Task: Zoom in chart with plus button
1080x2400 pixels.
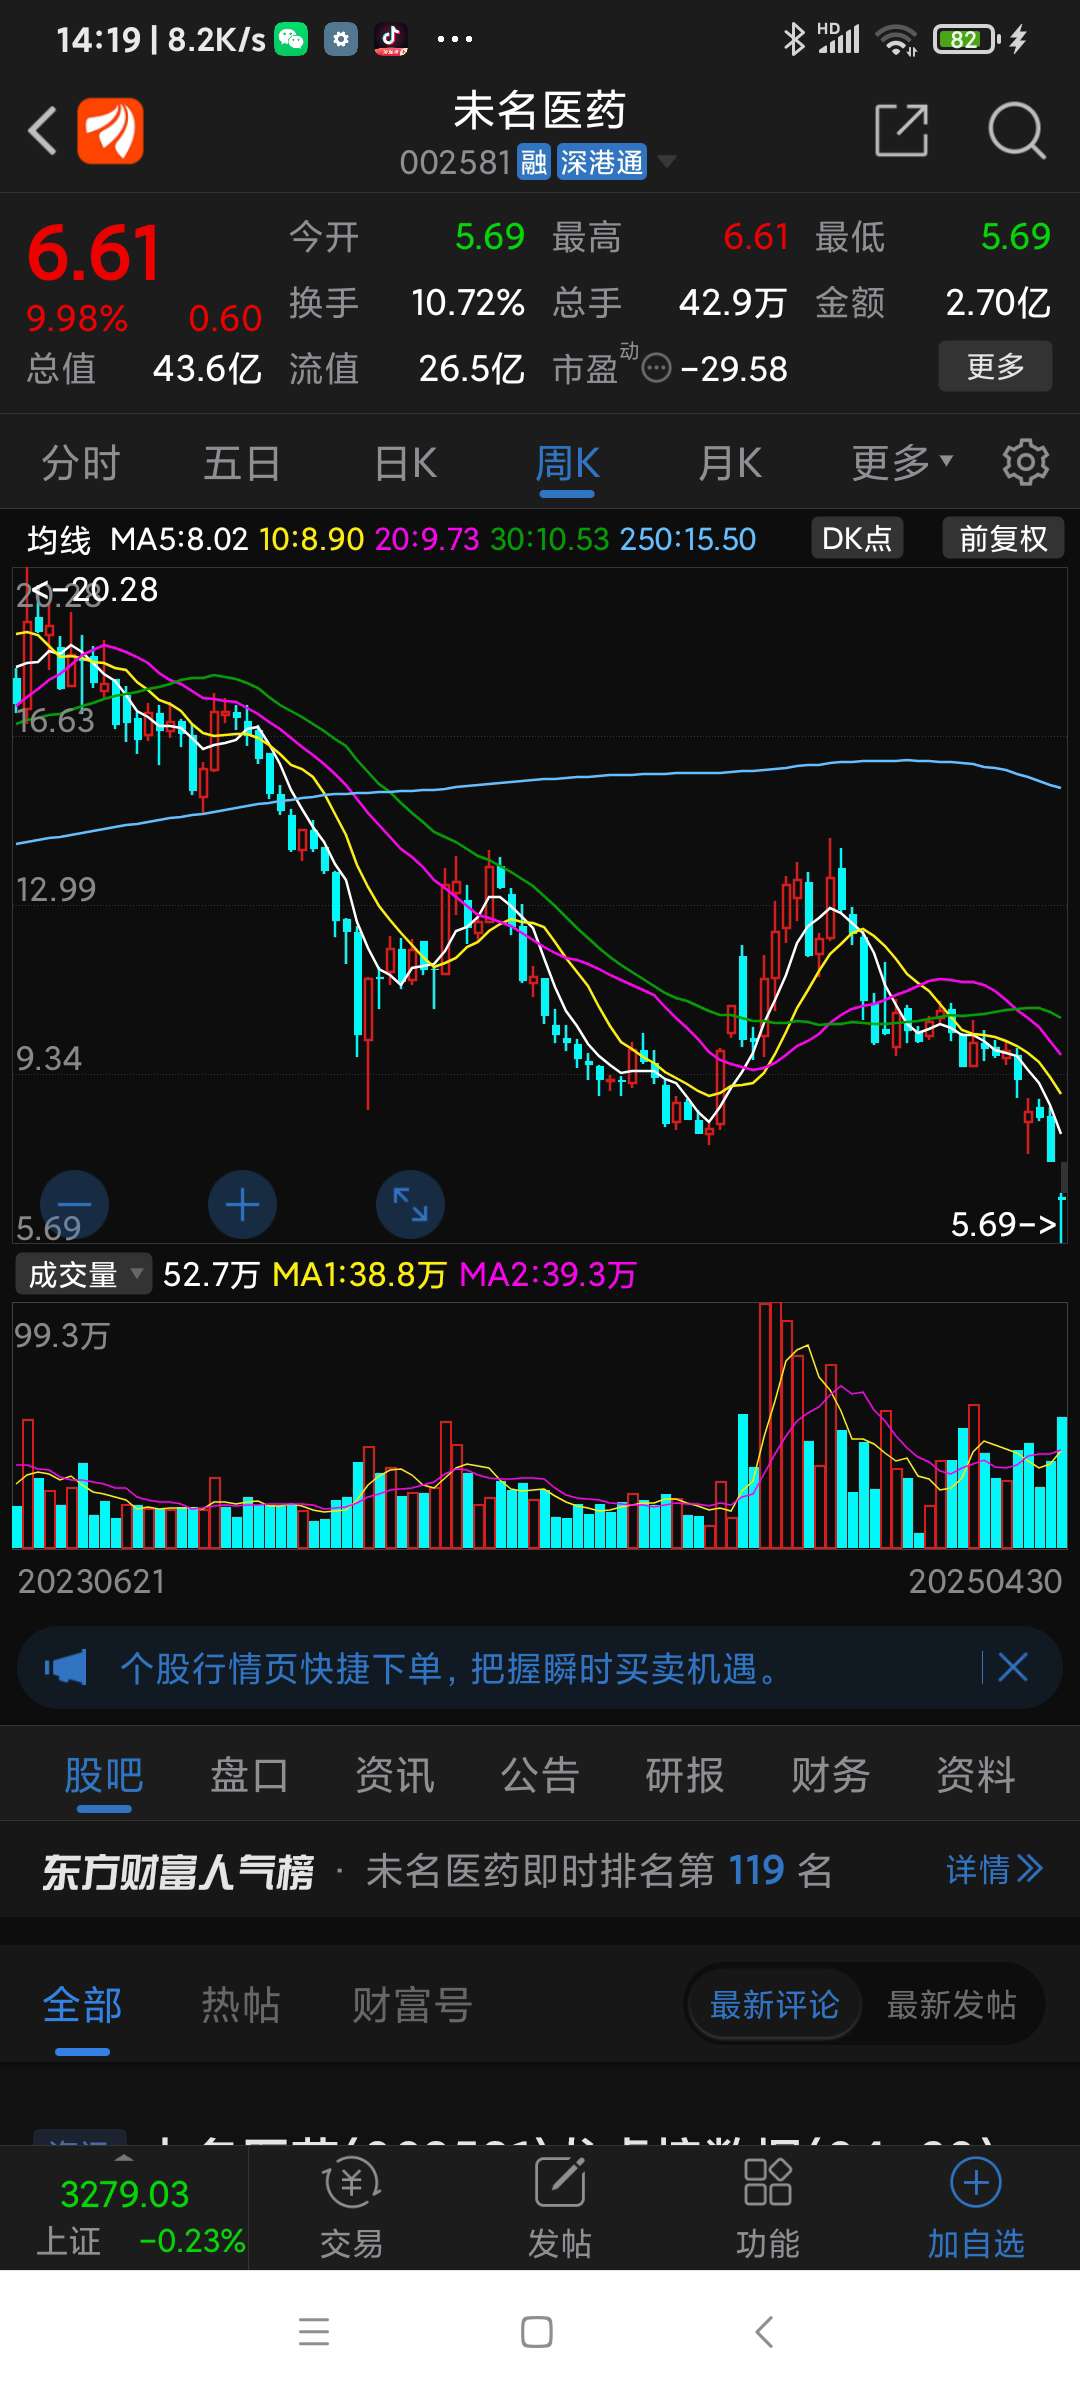Action: click(x=243, y=1204)
